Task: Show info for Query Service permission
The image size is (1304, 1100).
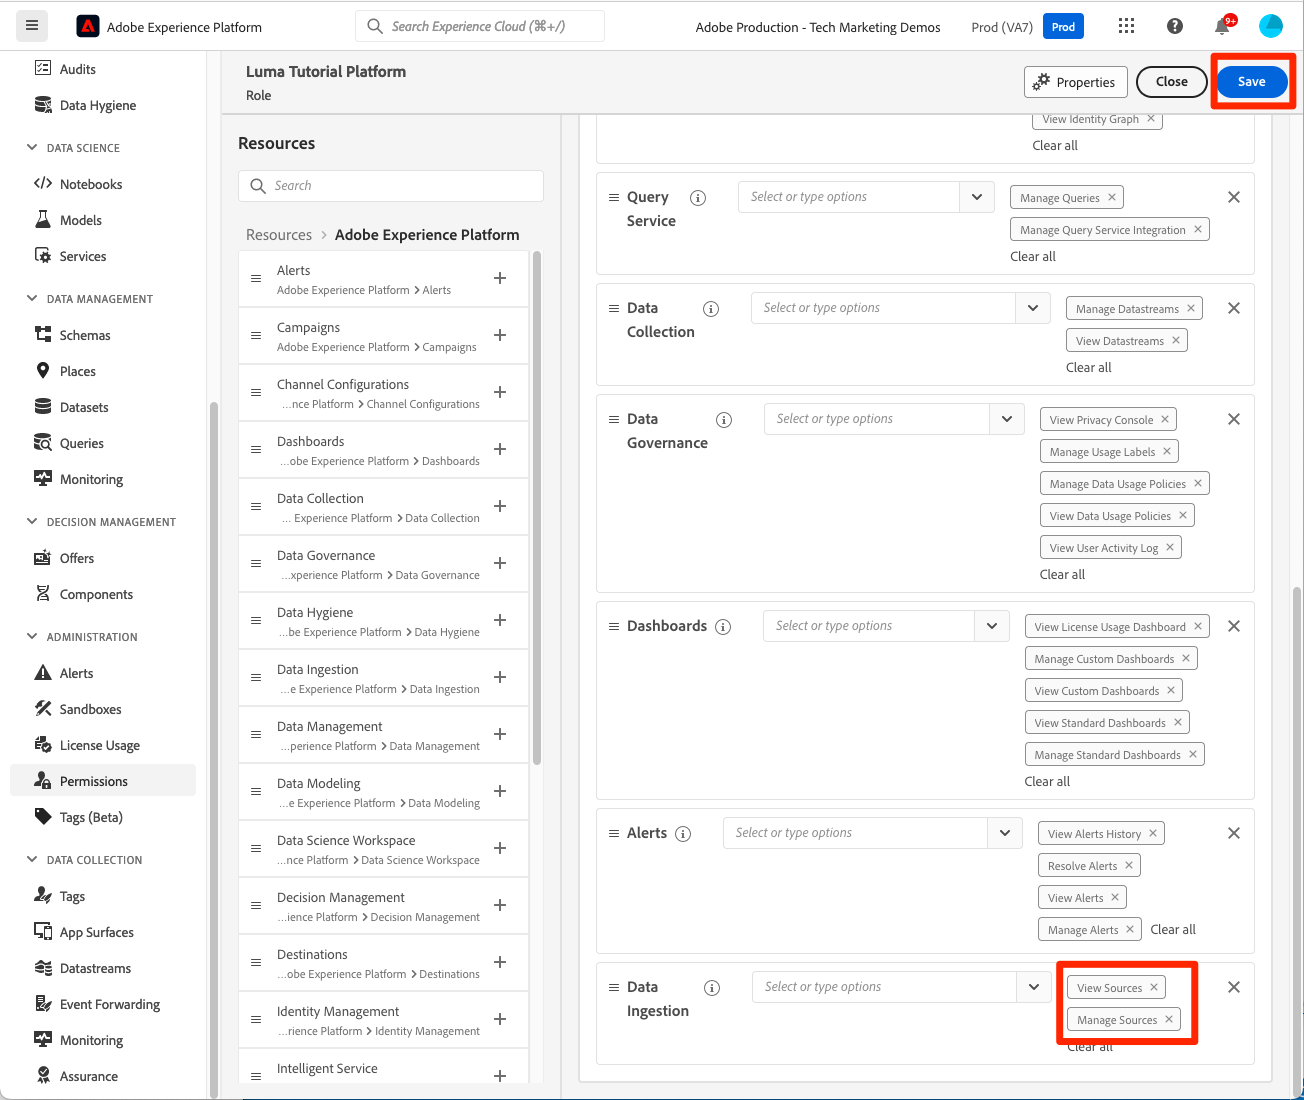Action: tap(698, 198)
